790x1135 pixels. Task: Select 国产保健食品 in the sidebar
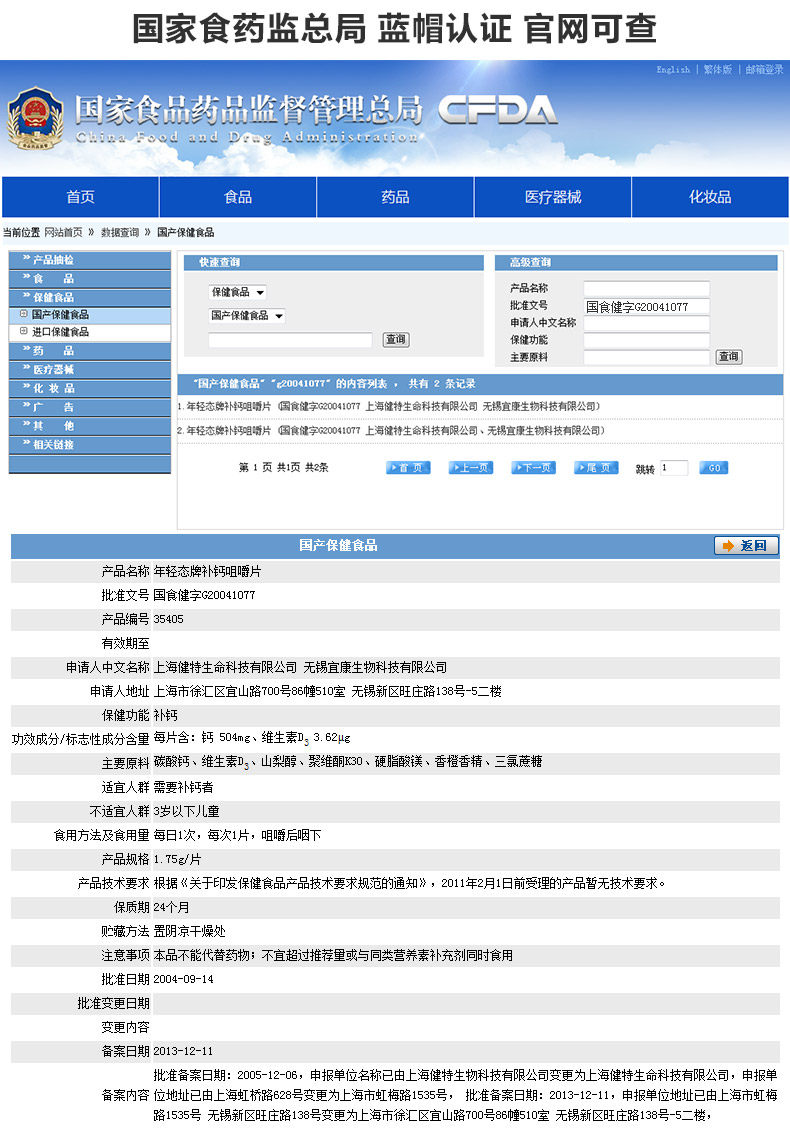(x=90, y=315)
